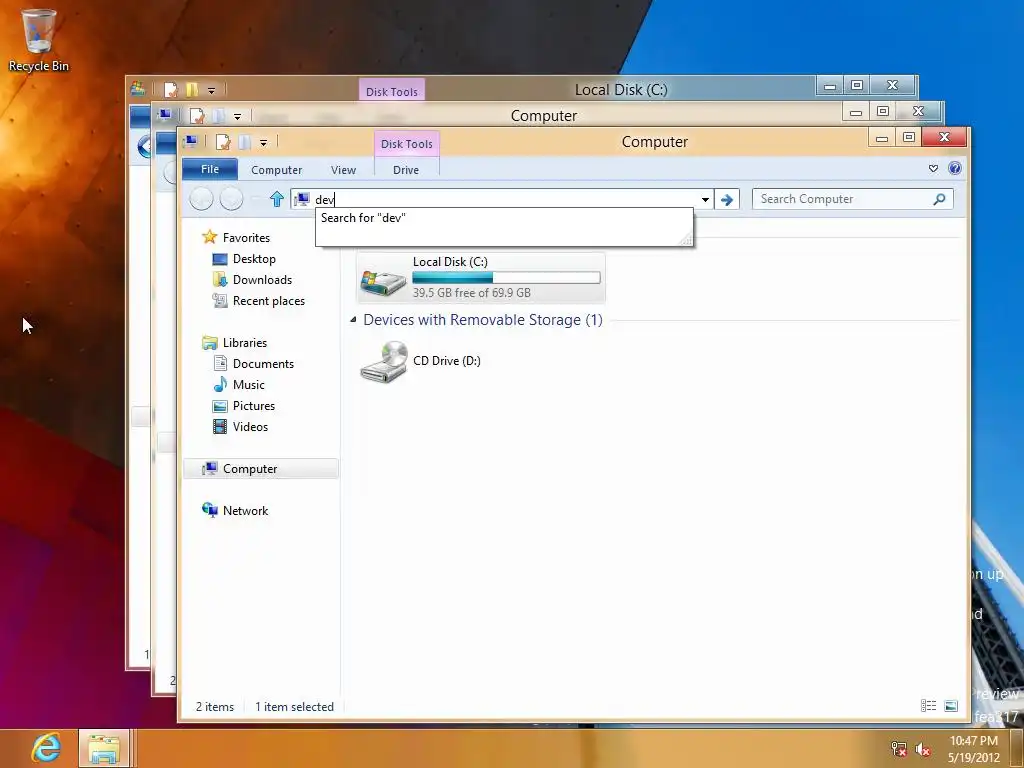Switch to Large icons view in status bar

[951, 705]
